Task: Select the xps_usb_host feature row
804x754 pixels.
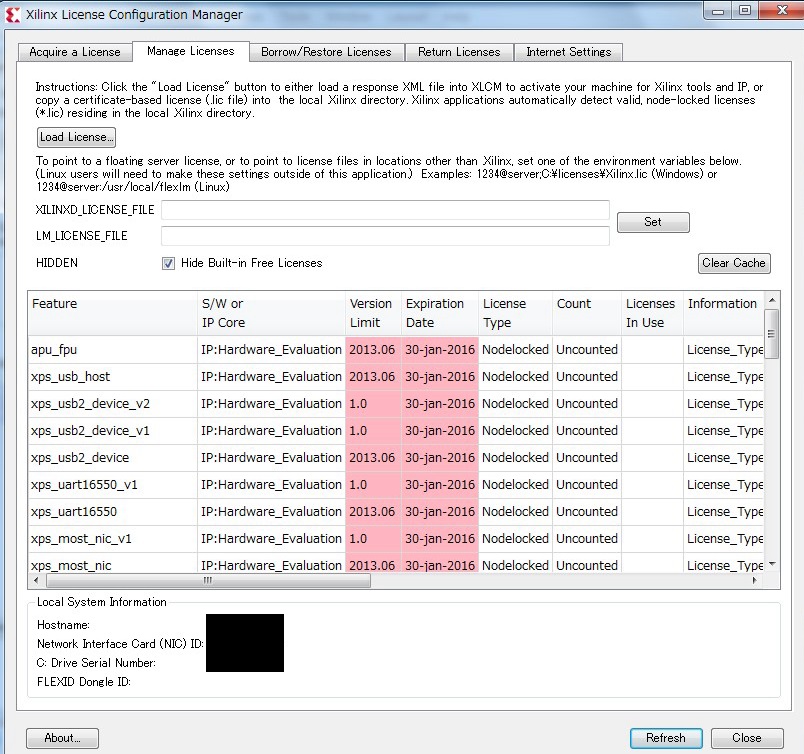Action: click(x=396, y=377)
